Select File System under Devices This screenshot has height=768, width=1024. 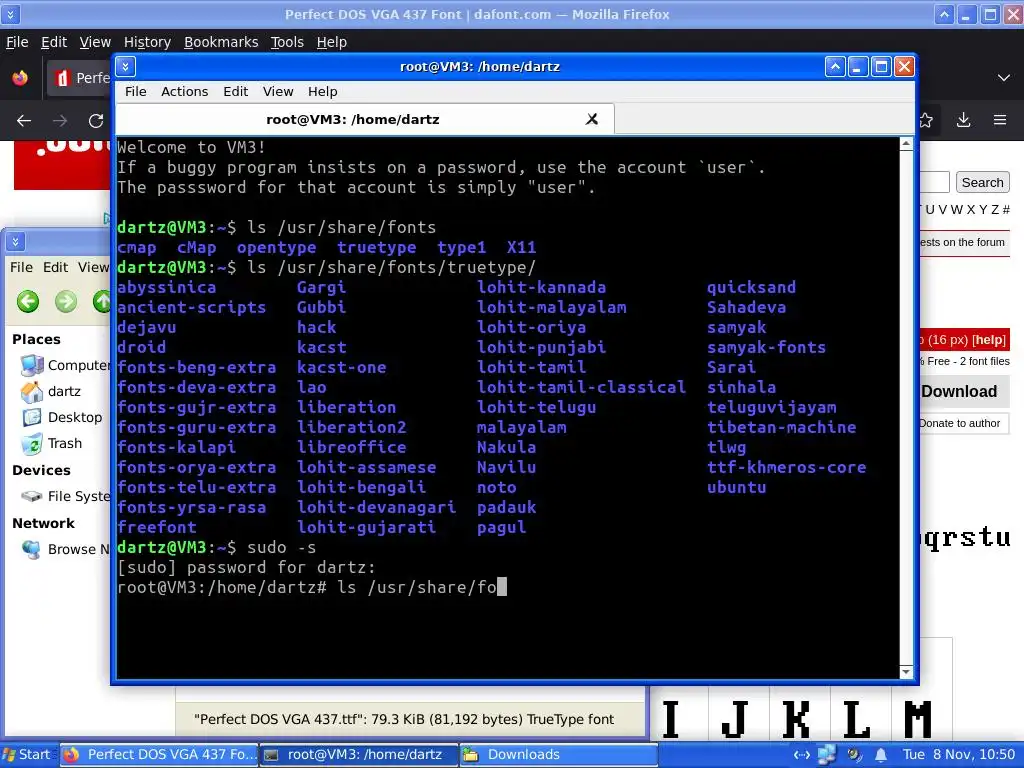[x=65, y=496]
